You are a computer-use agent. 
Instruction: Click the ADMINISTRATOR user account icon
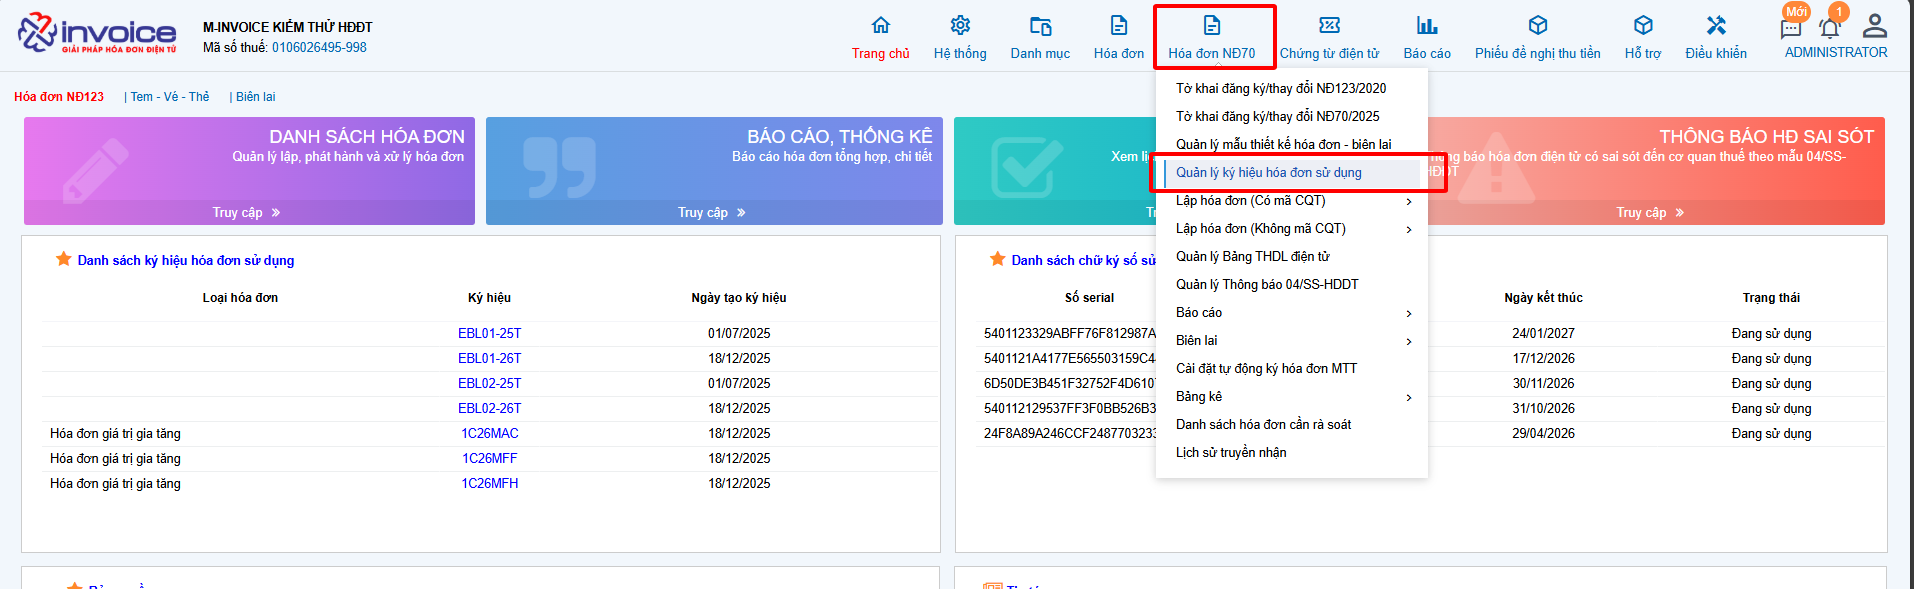click(1875, 26)
